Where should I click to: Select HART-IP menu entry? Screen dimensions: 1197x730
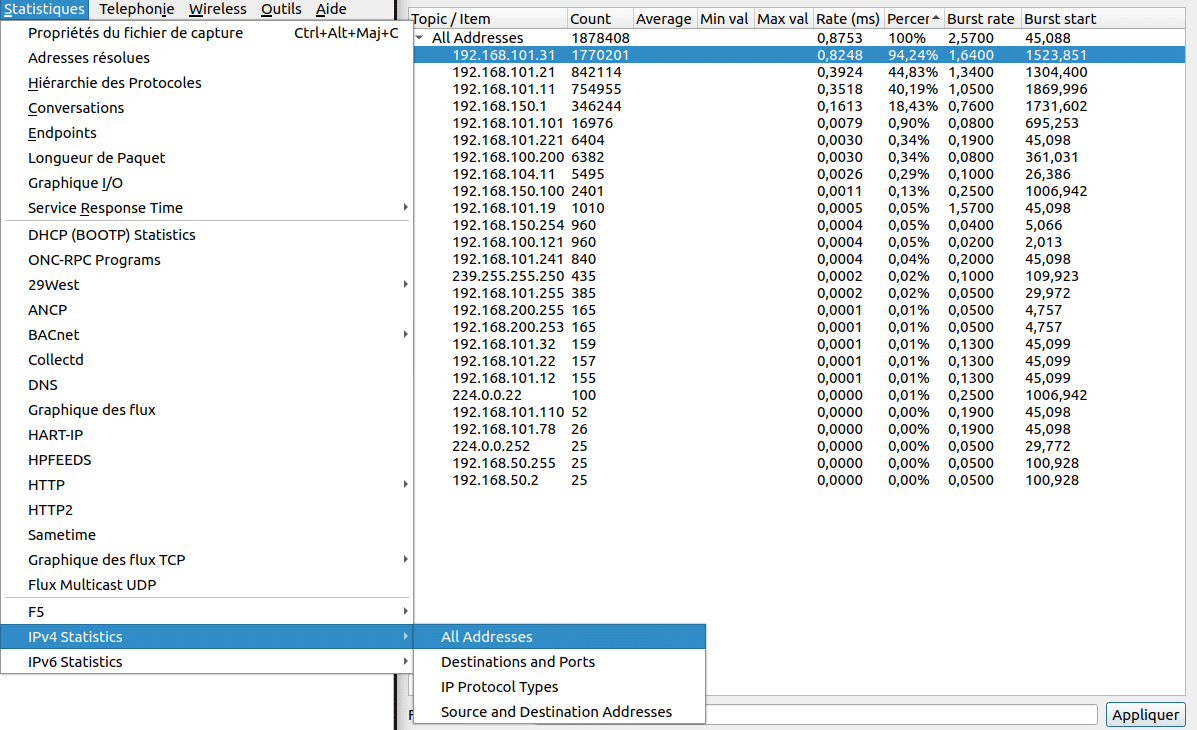(x=207, y=435)
